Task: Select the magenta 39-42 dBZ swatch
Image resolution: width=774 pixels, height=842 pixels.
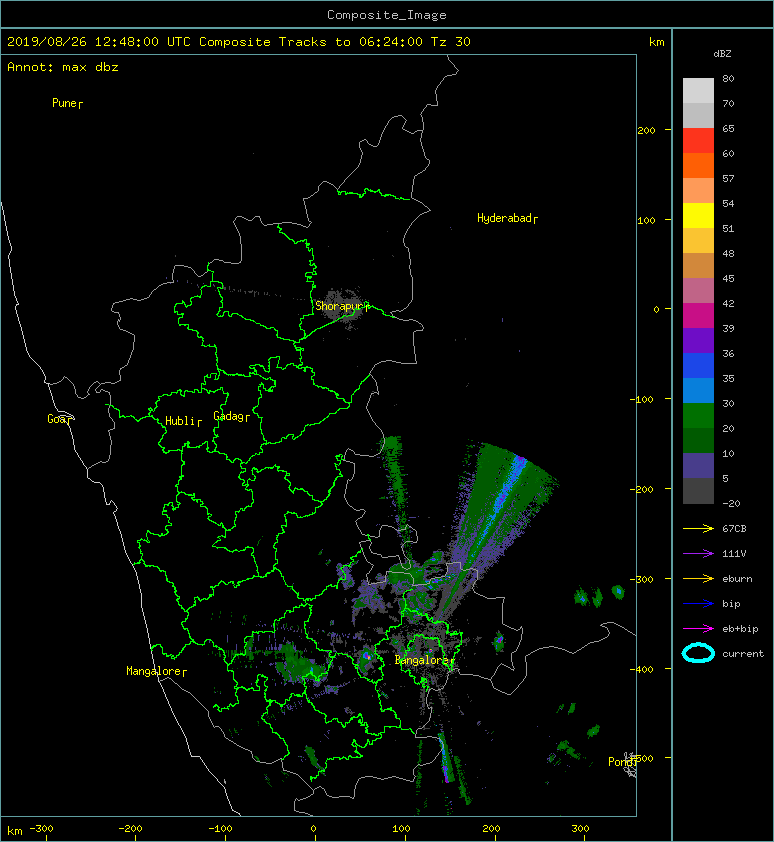Action: click(x=698, y=315)
